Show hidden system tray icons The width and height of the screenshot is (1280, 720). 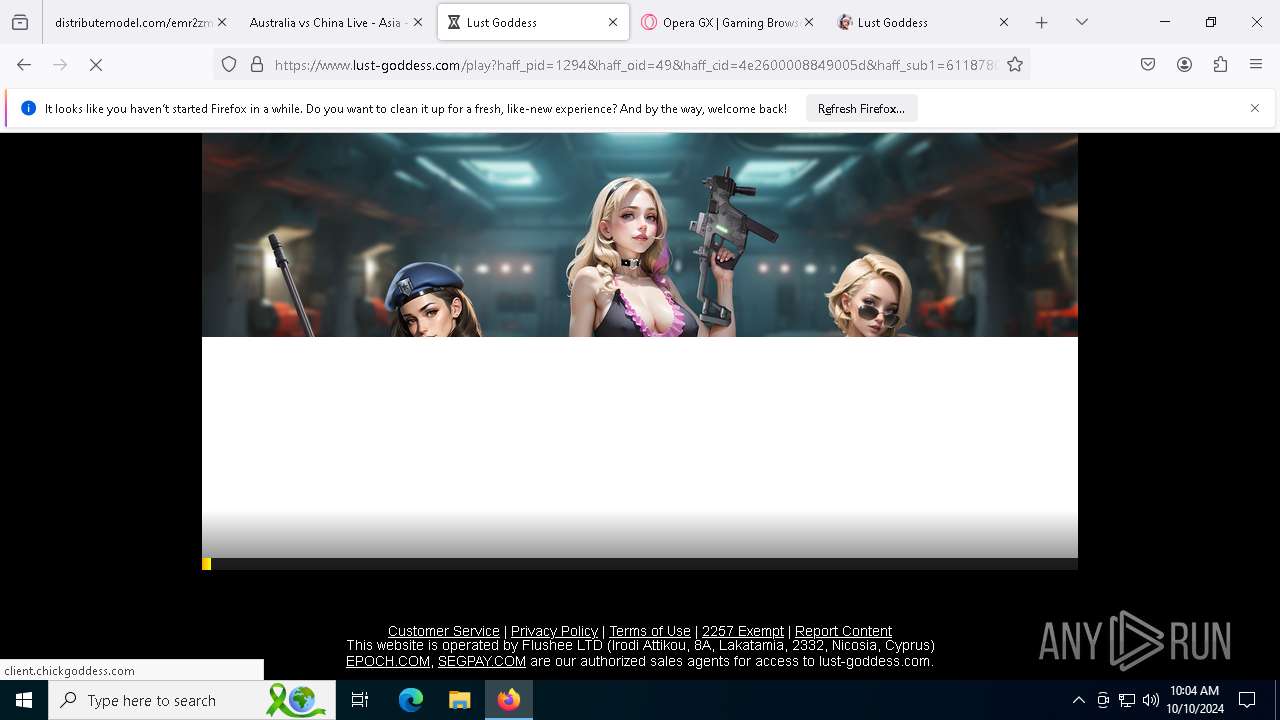click(x=1078, y=700)
